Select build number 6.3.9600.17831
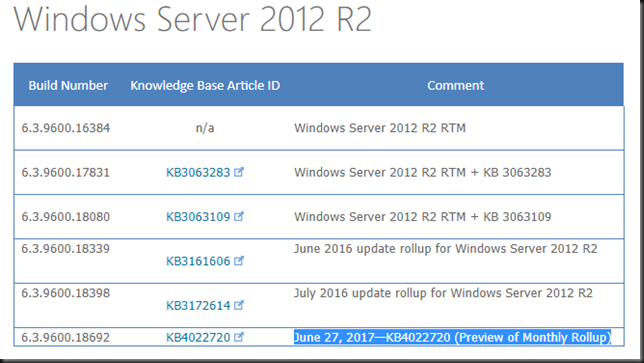 tap(66, 172)
